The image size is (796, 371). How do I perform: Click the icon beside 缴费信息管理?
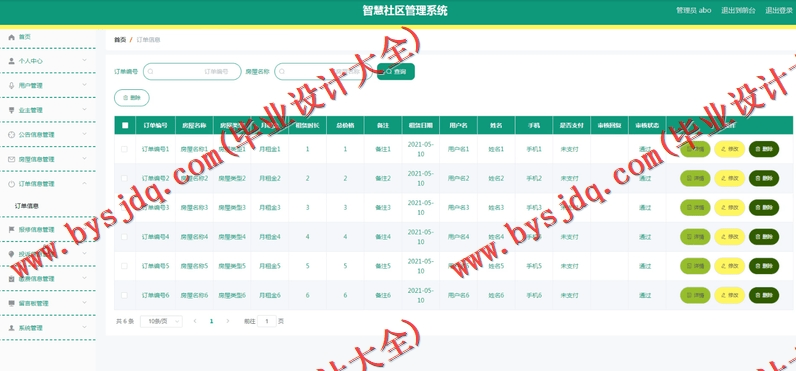(12, 279)
